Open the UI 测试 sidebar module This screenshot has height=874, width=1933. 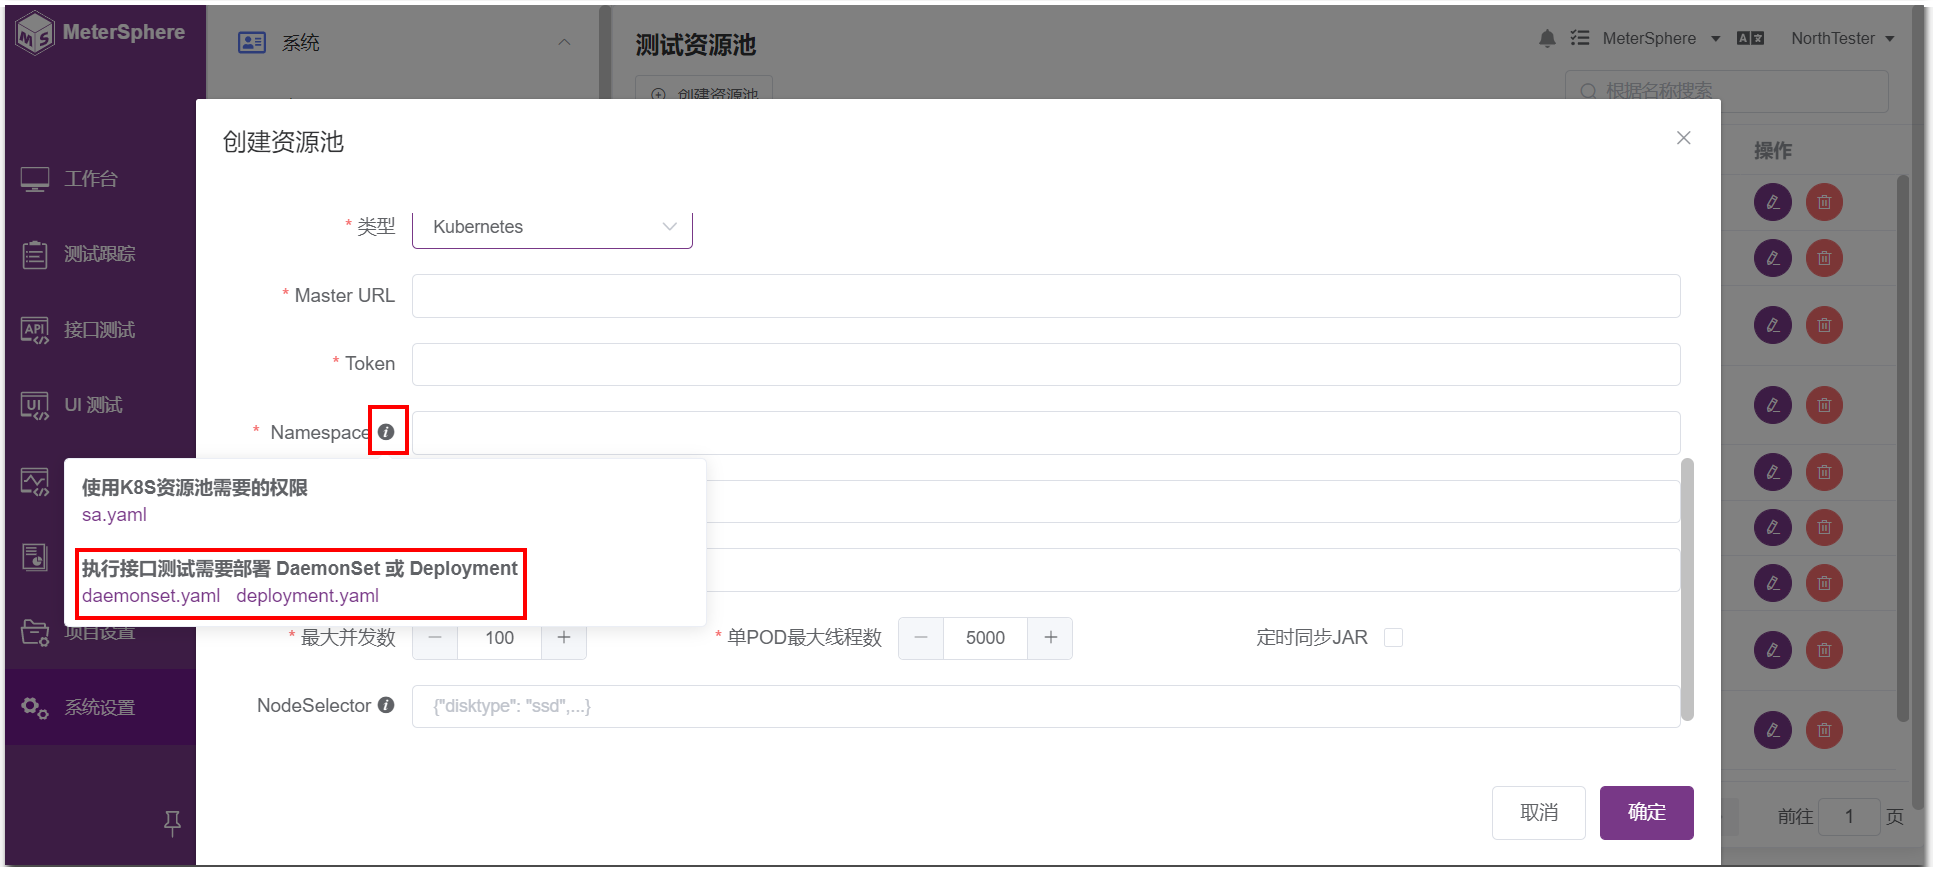pos(72,405)
